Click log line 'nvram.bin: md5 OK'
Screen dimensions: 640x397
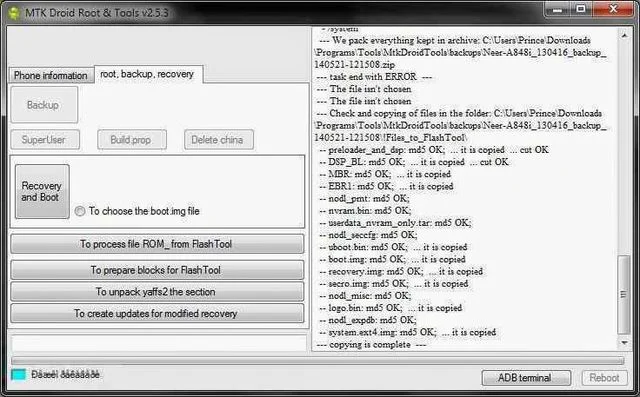(x=365, y=211)
